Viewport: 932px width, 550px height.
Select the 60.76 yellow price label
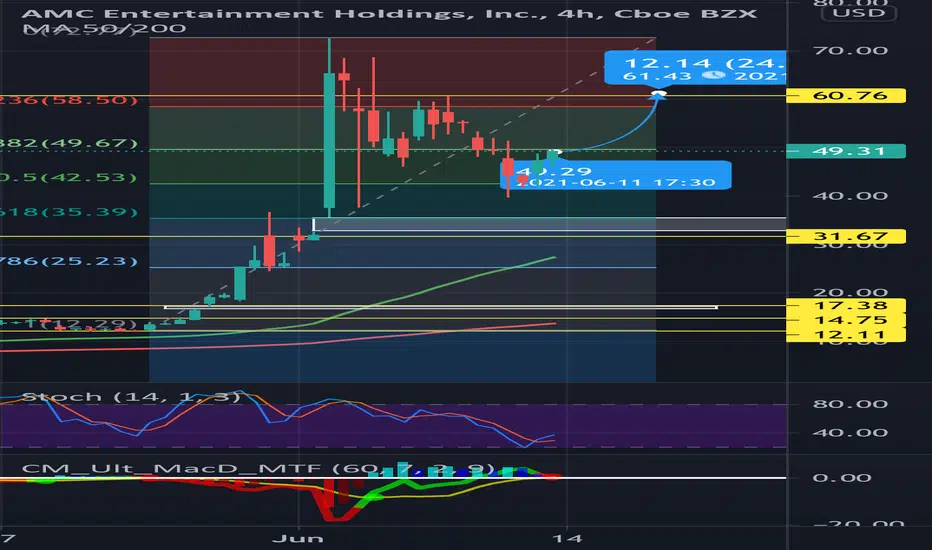846,95
